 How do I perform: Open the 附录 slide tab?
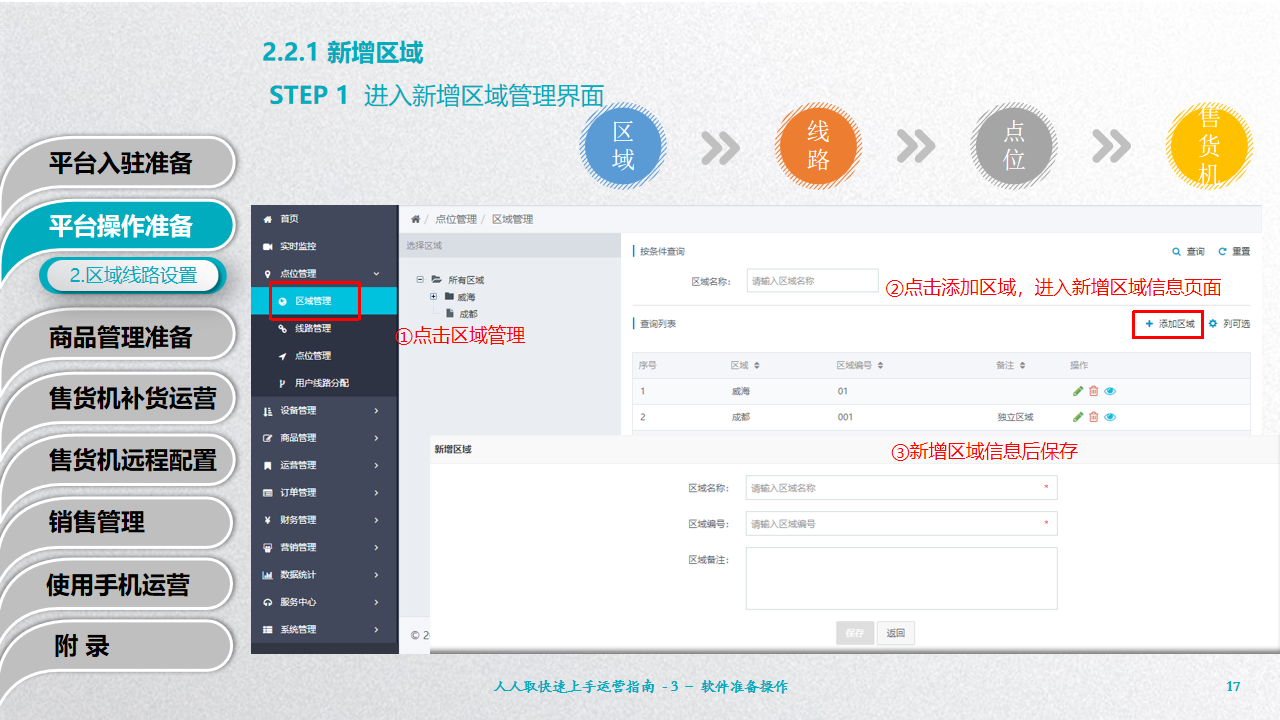(x=120, y=646)
